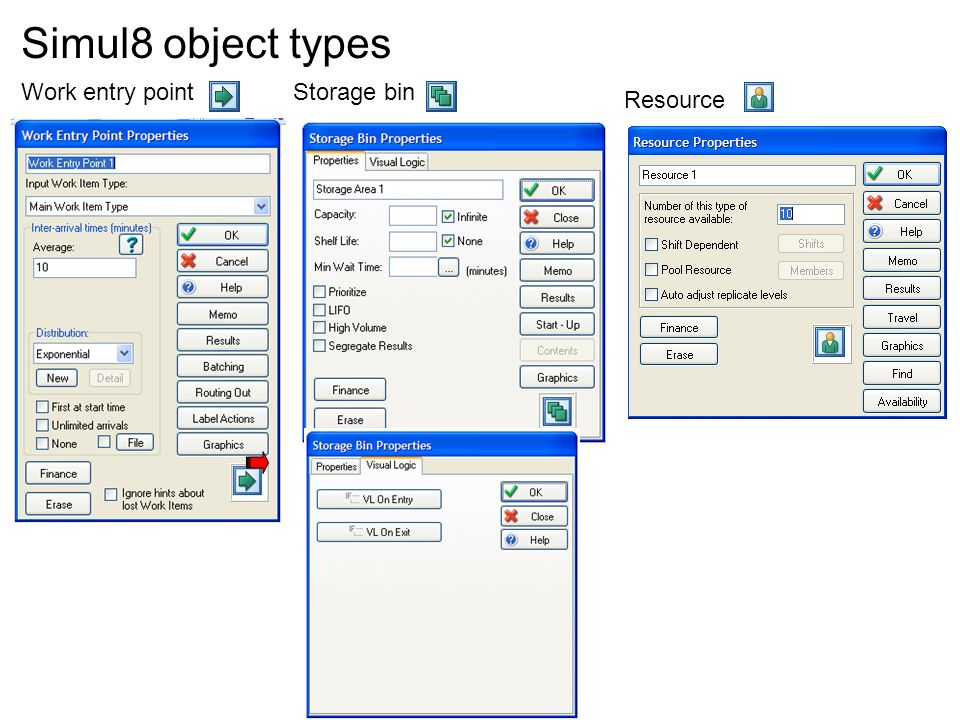
Task: Select the Properties tab in the upper Storage Bin dialog
Action: tap(336, 160)
